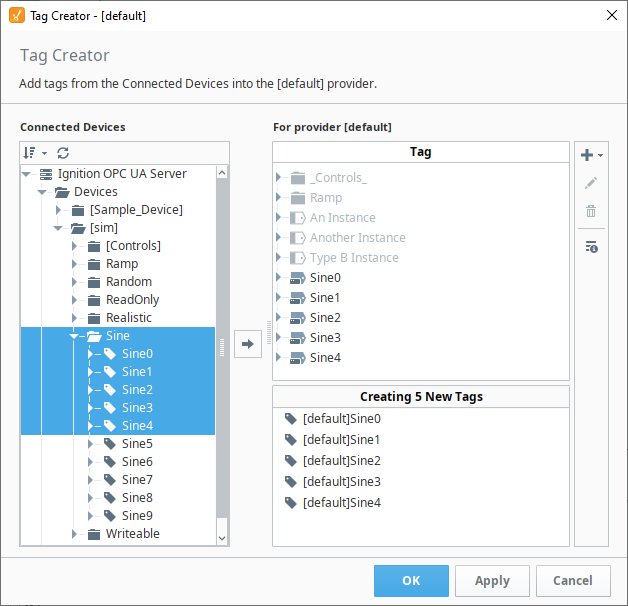Viewport: 628px width, 606px height.
Task: Click the pencil edit tag icon
Action: point(591,183)
